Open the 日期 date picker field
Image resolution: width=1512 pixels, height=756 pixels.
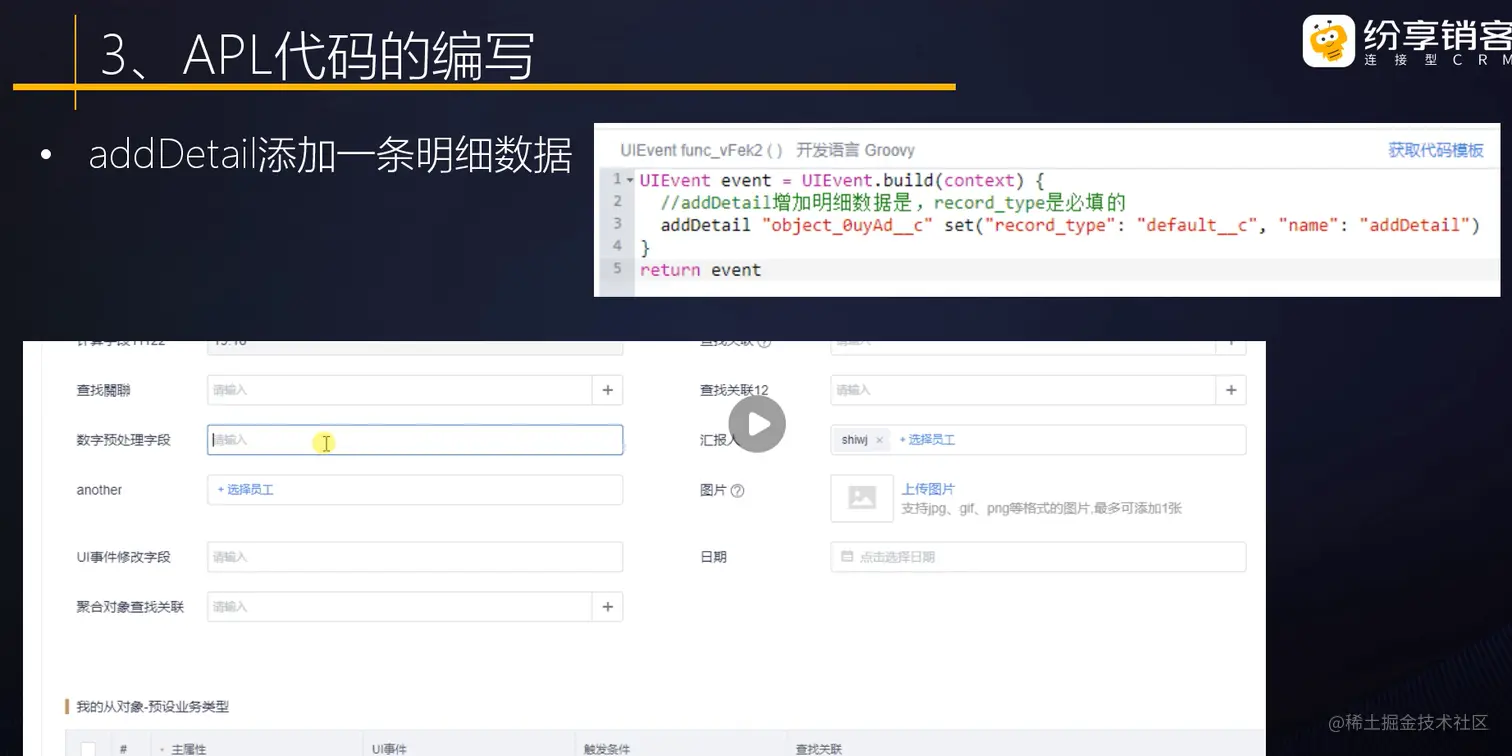pyautogui.click(x=1038, y=557)
